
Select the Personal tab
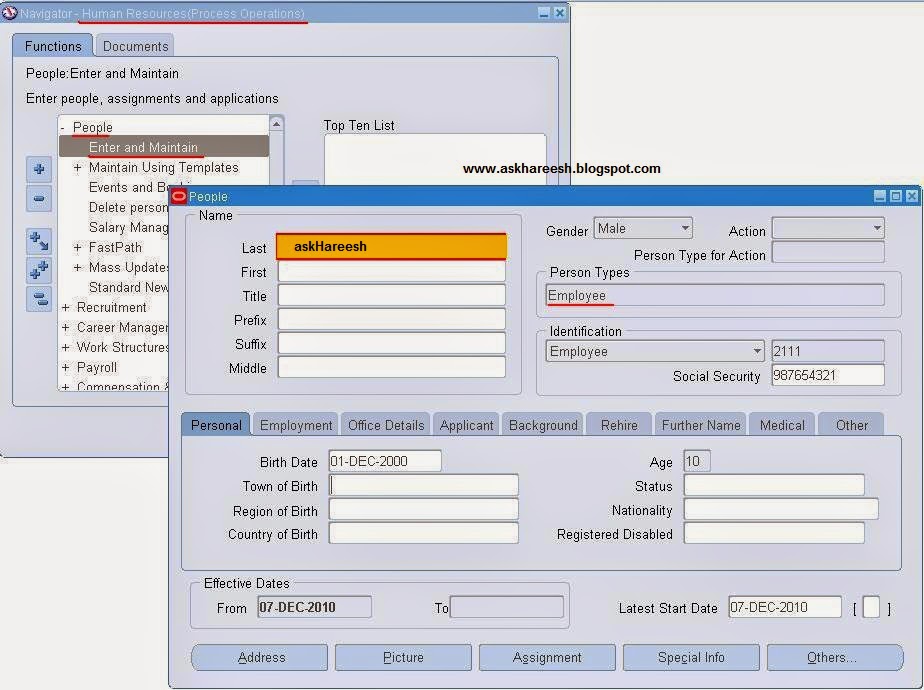(216, 425)
